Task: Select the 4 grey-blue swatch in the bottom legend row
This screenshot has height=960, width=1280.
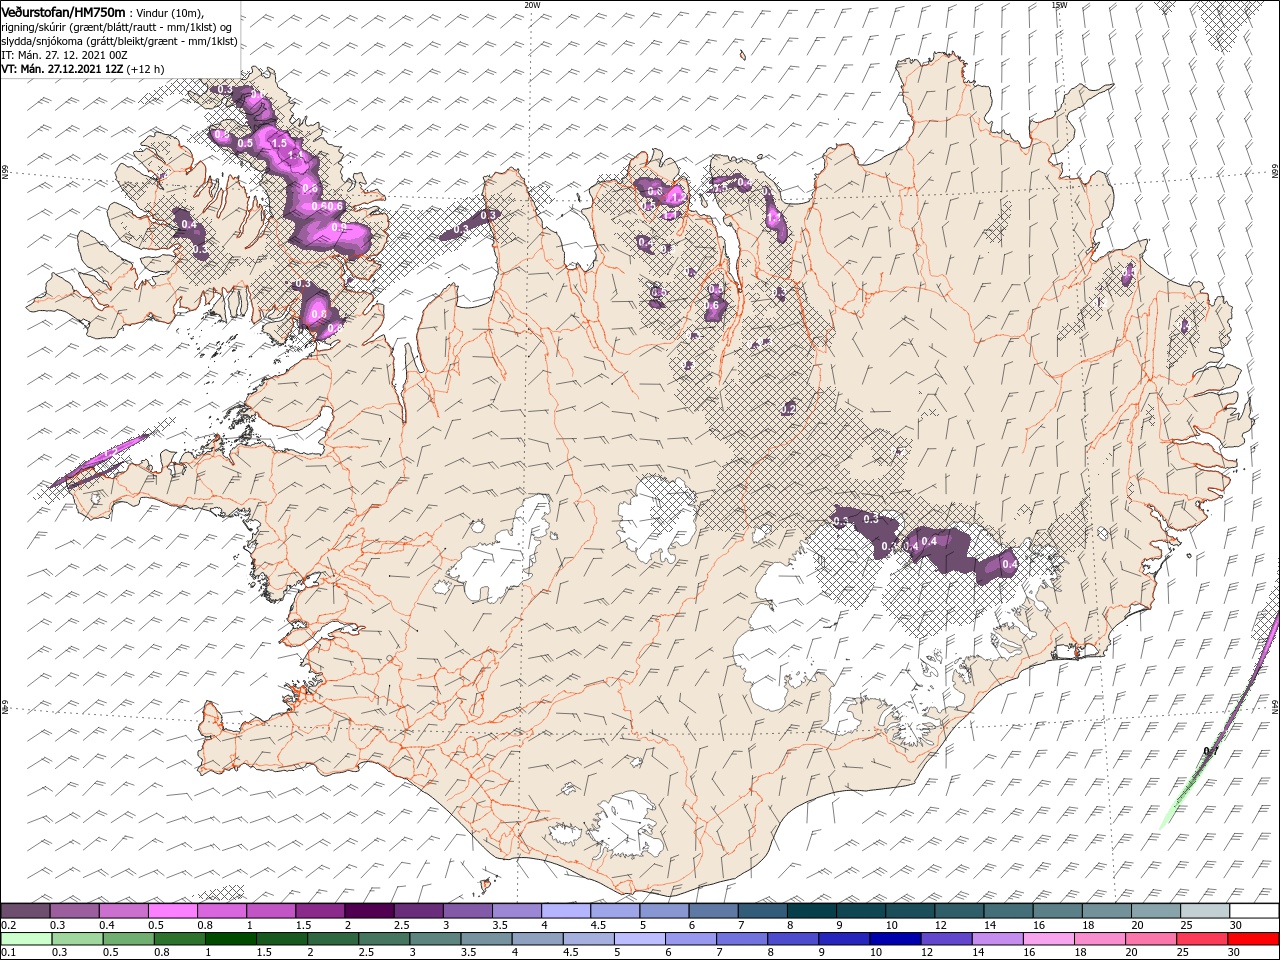Action: pyautogui.click(x=537, y=939)
